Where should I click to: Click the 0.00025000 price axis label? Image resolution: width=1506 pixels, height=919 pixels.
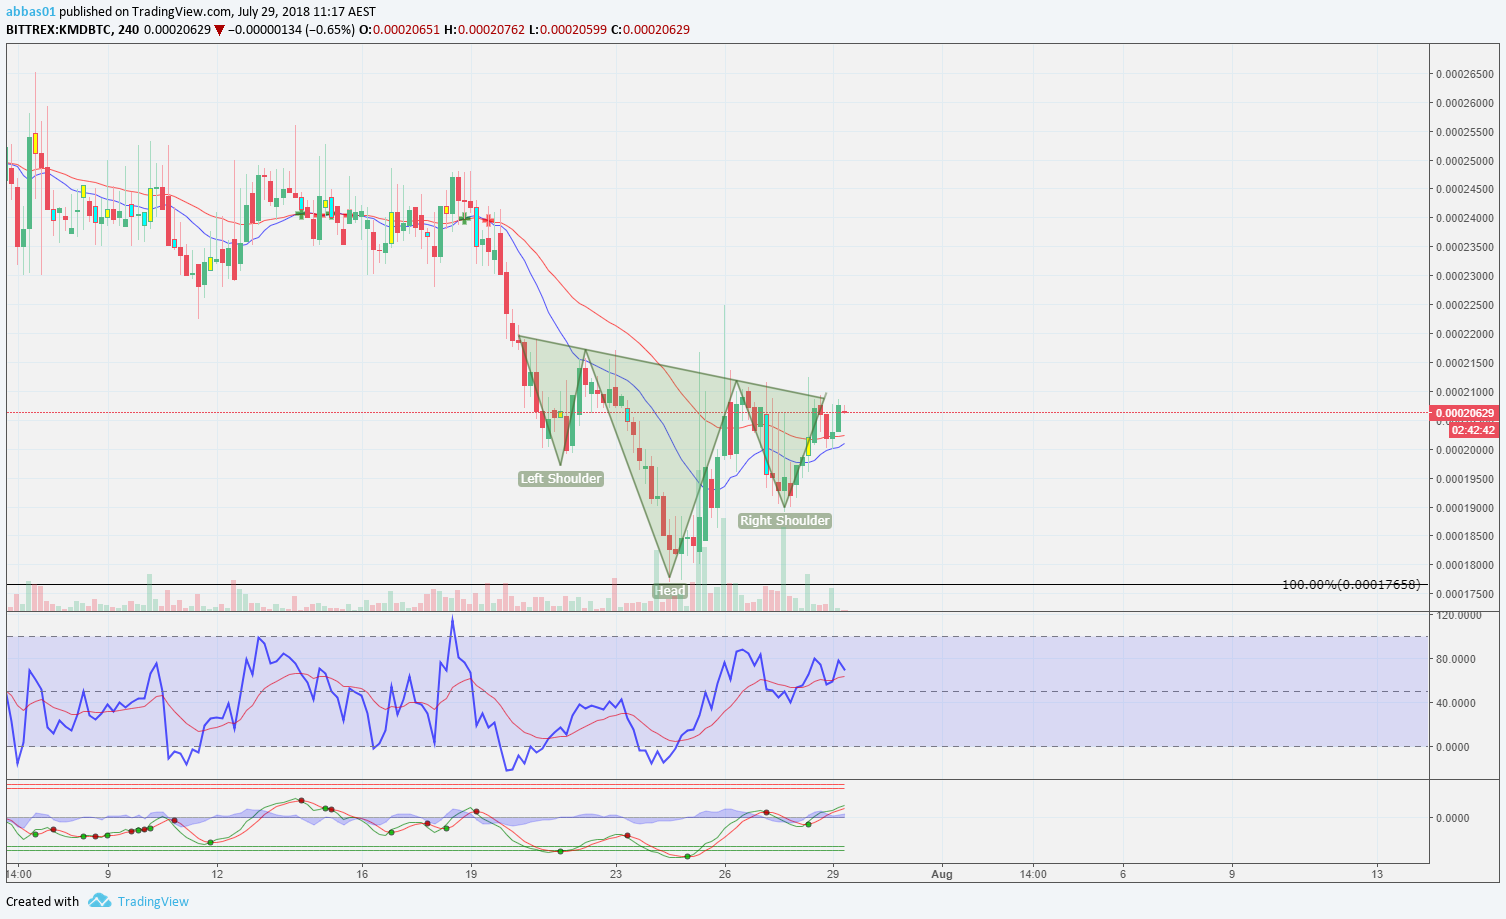click(1465, 161)
